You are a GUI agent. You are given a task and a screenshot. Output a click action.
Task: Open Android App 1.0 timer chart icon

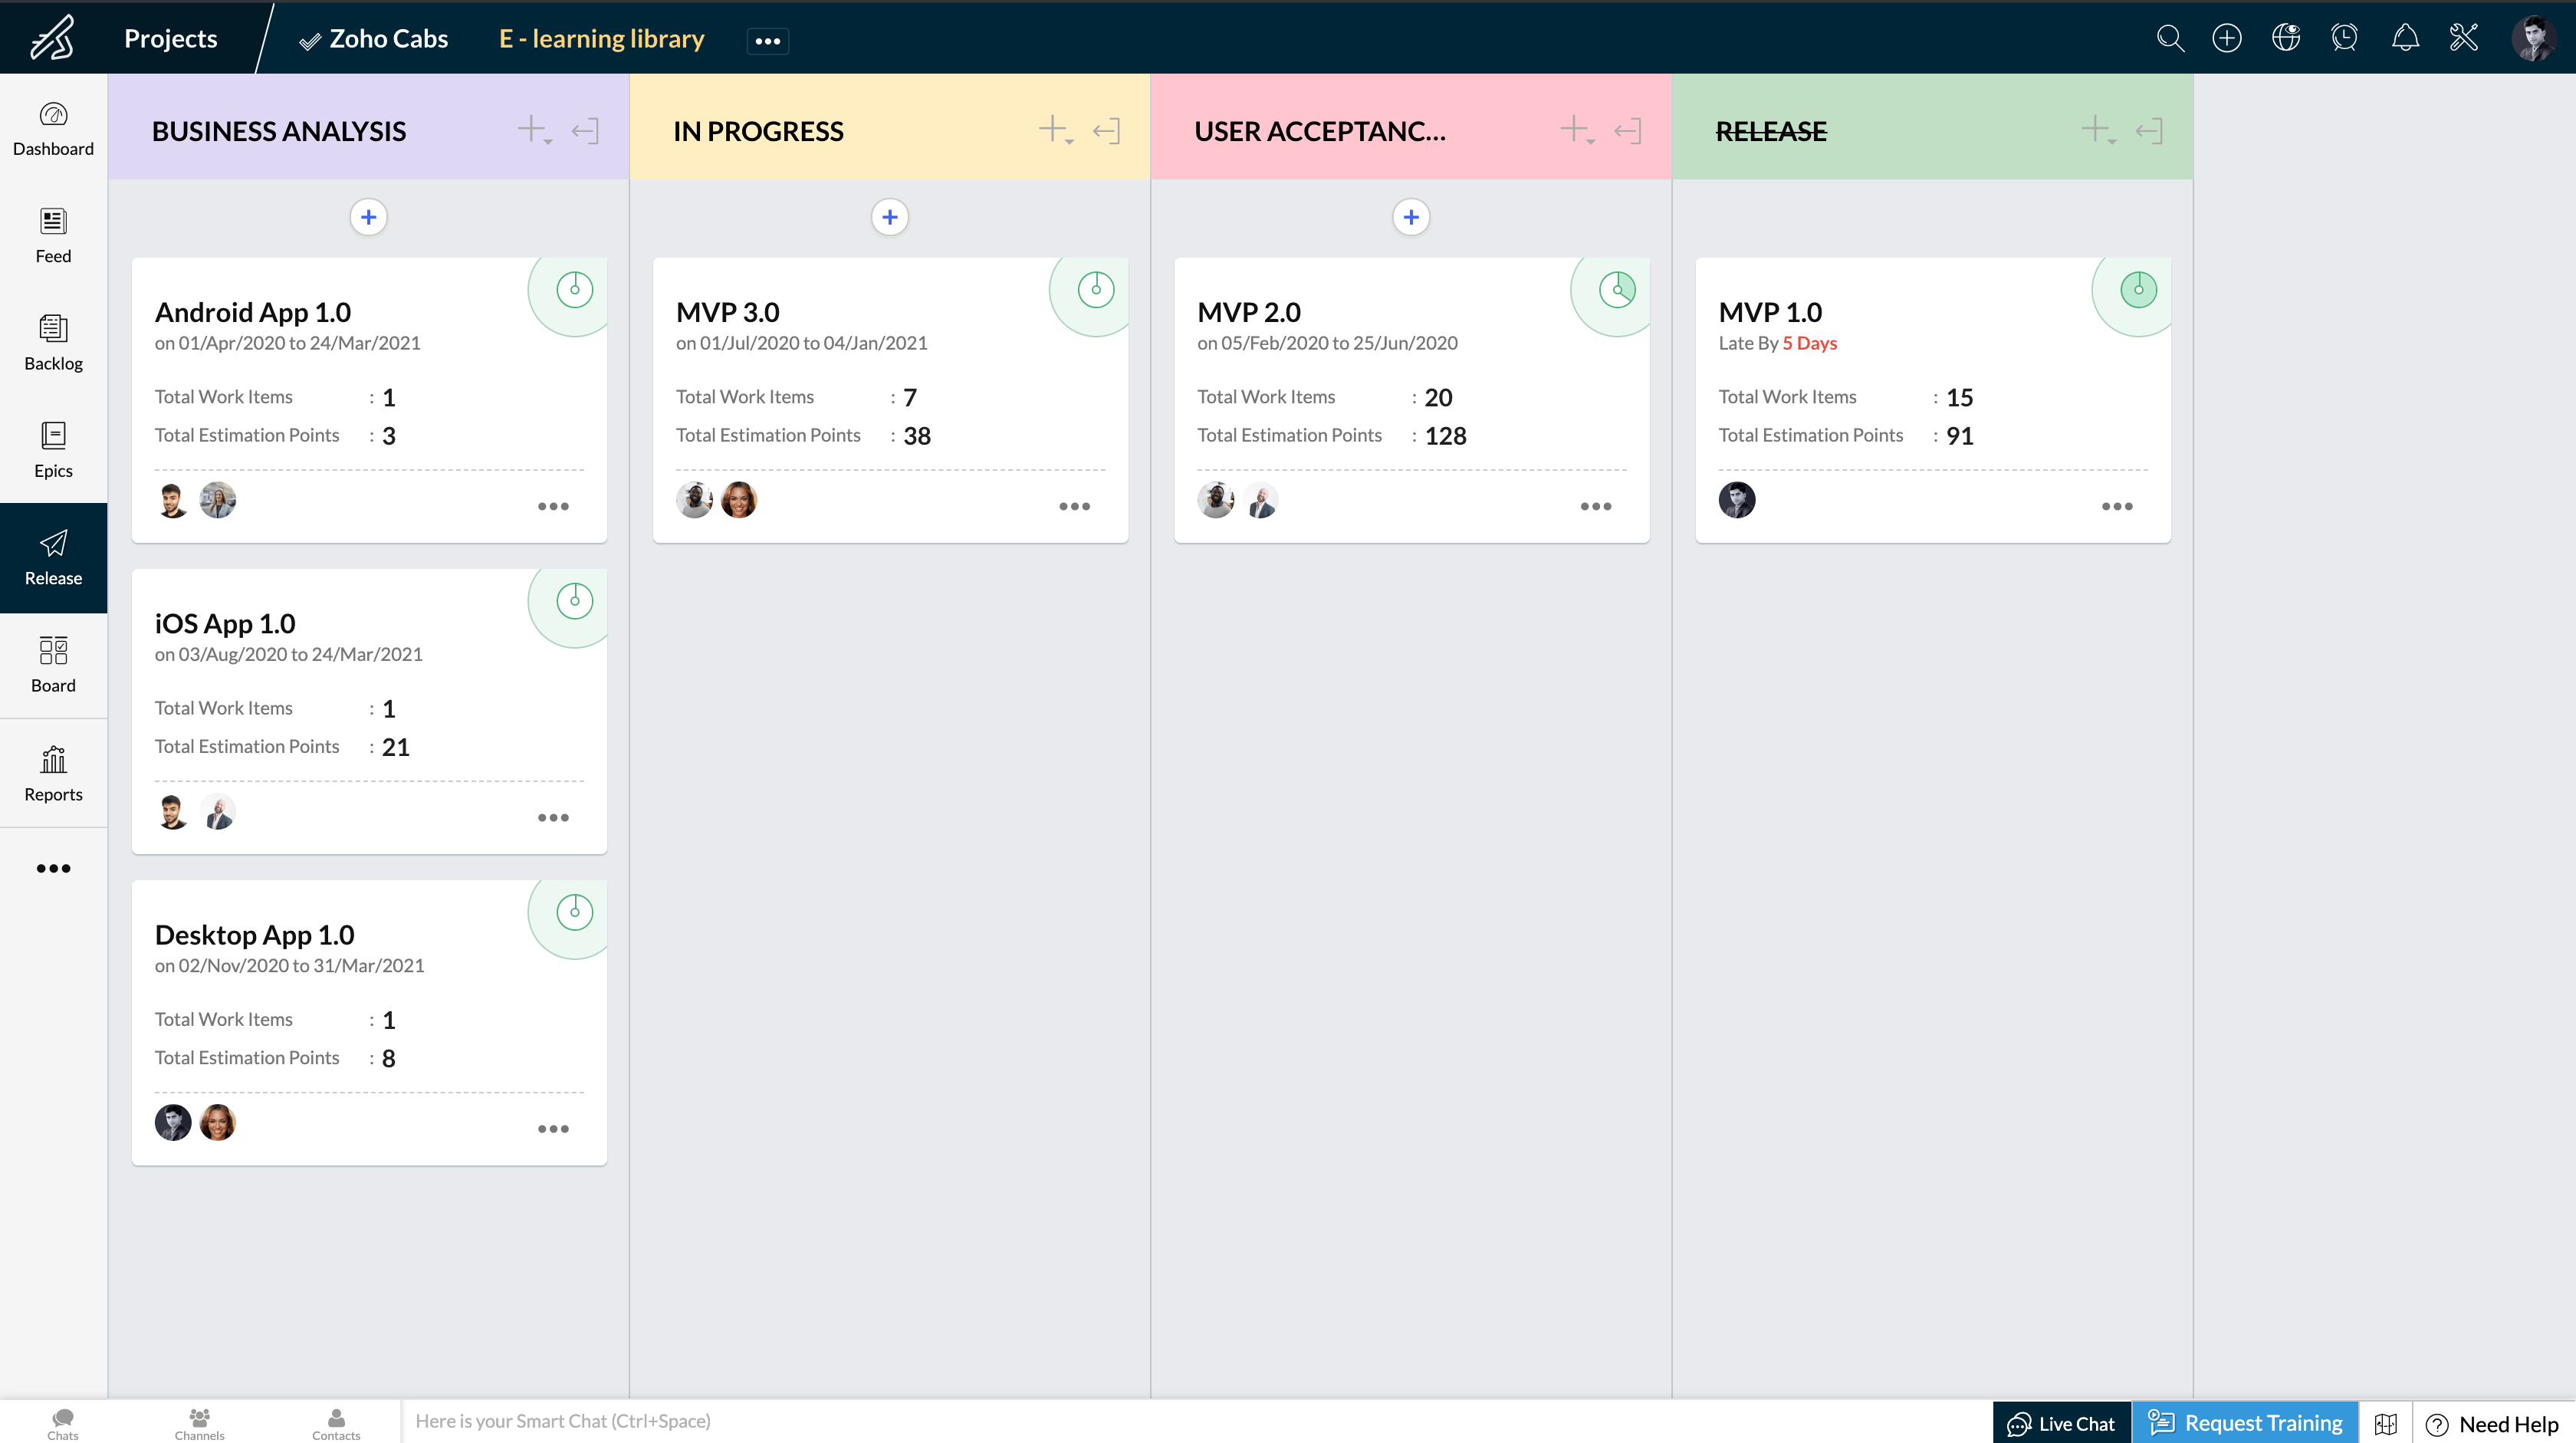[x=575, y=290]
